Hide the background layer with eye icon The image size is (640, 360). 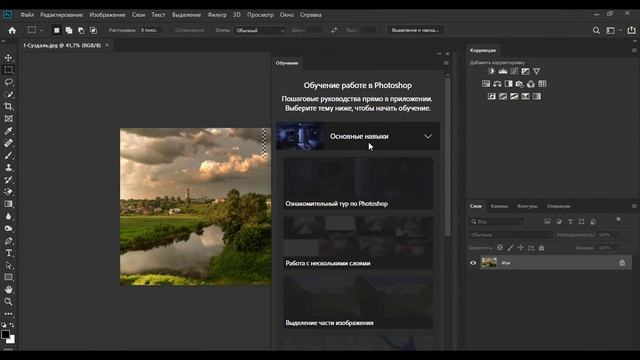tap(473, 263)
